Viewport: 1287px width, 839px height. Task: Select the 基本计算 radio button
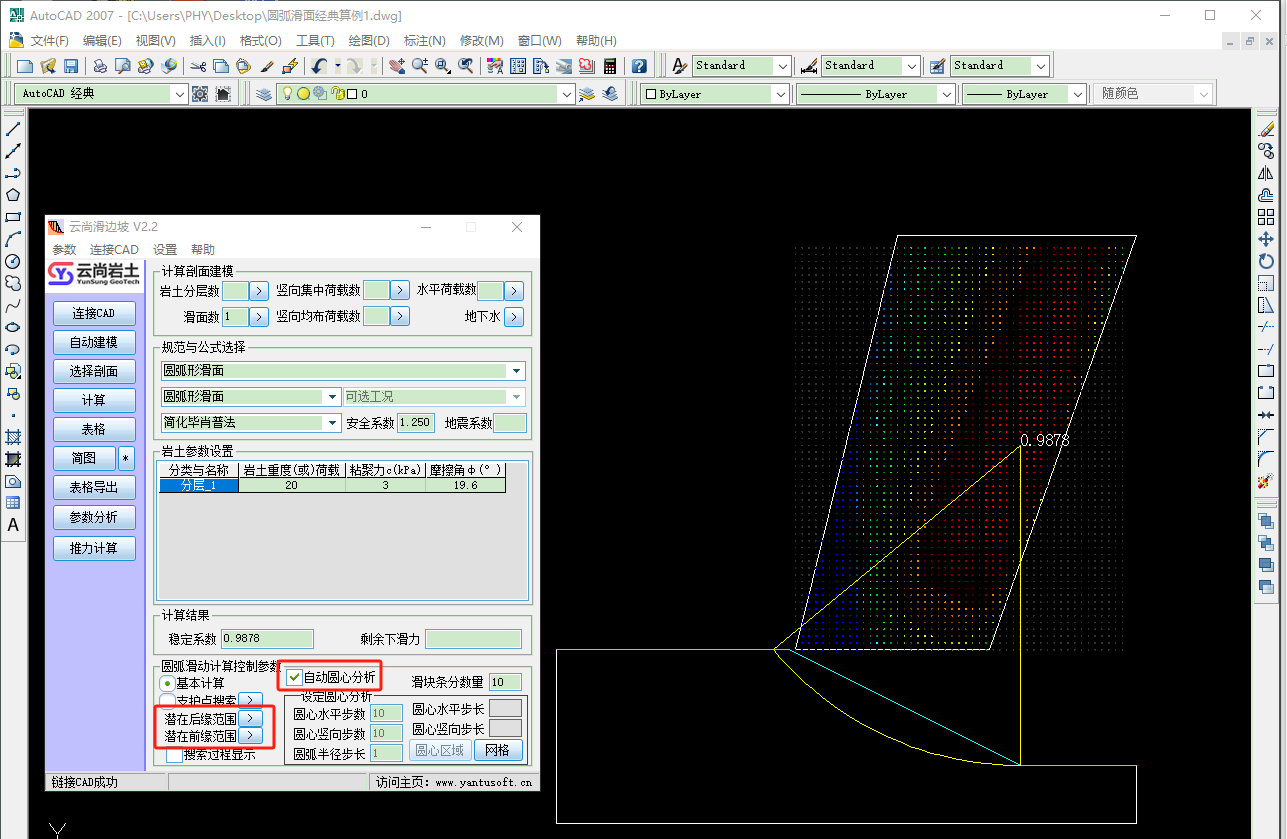[167, 683]
